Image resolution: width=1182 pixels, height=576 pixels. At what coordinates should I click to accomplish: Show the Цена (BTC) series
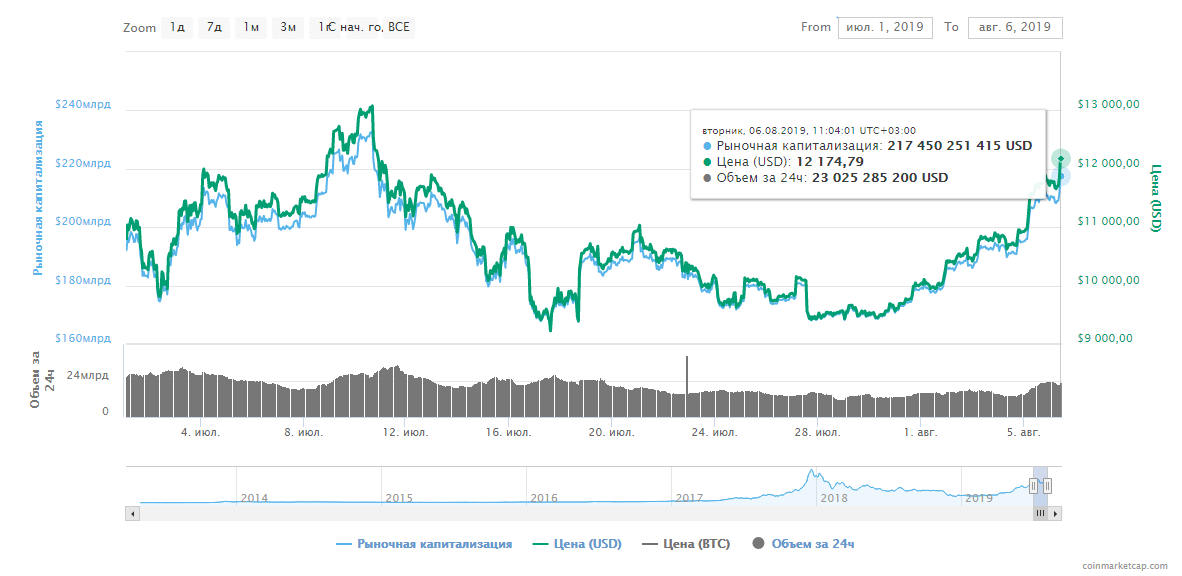(686, 544)
